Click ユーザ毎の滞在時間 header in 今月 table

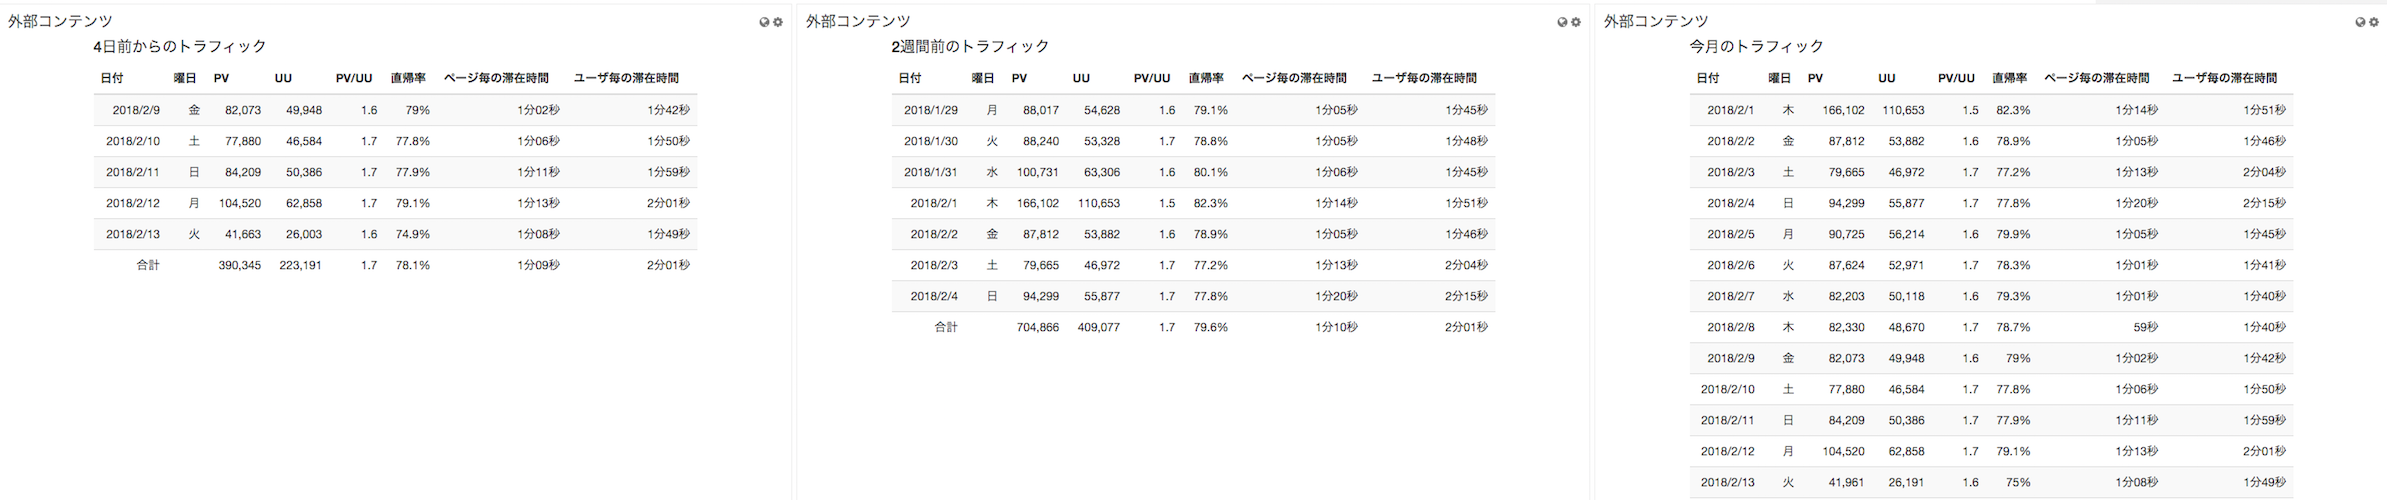(2224, 78)
